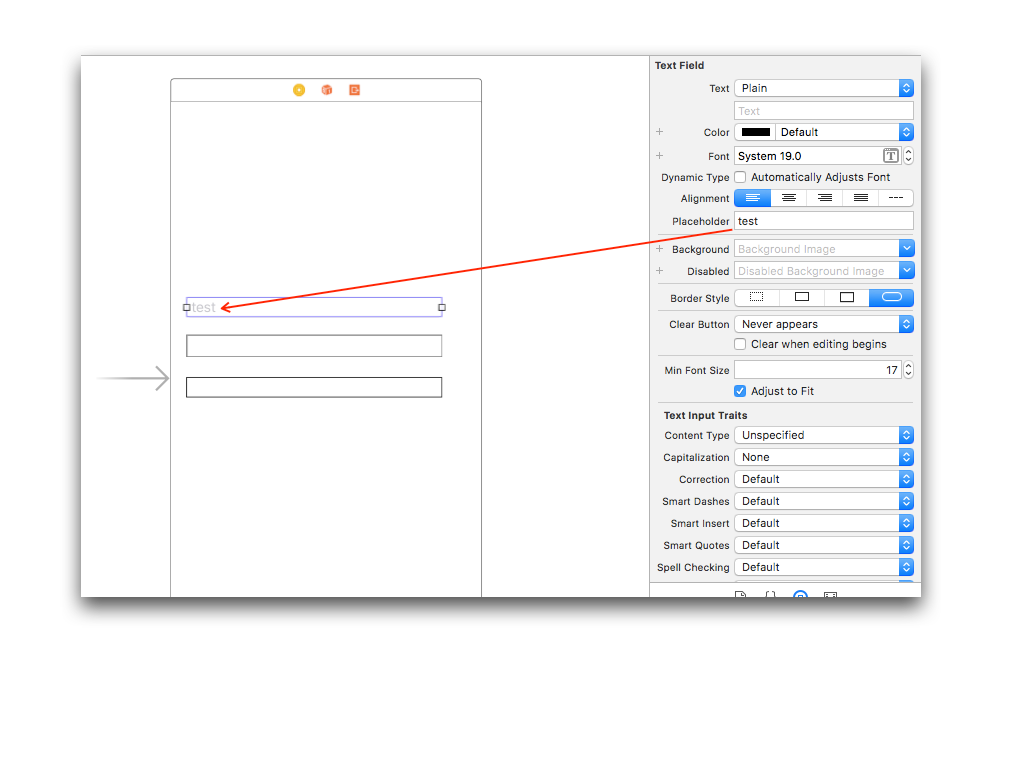The height and width of the screenshot is (768, 1024).
Task: Click the plus next to Color attribute
Action: point(659,131)
